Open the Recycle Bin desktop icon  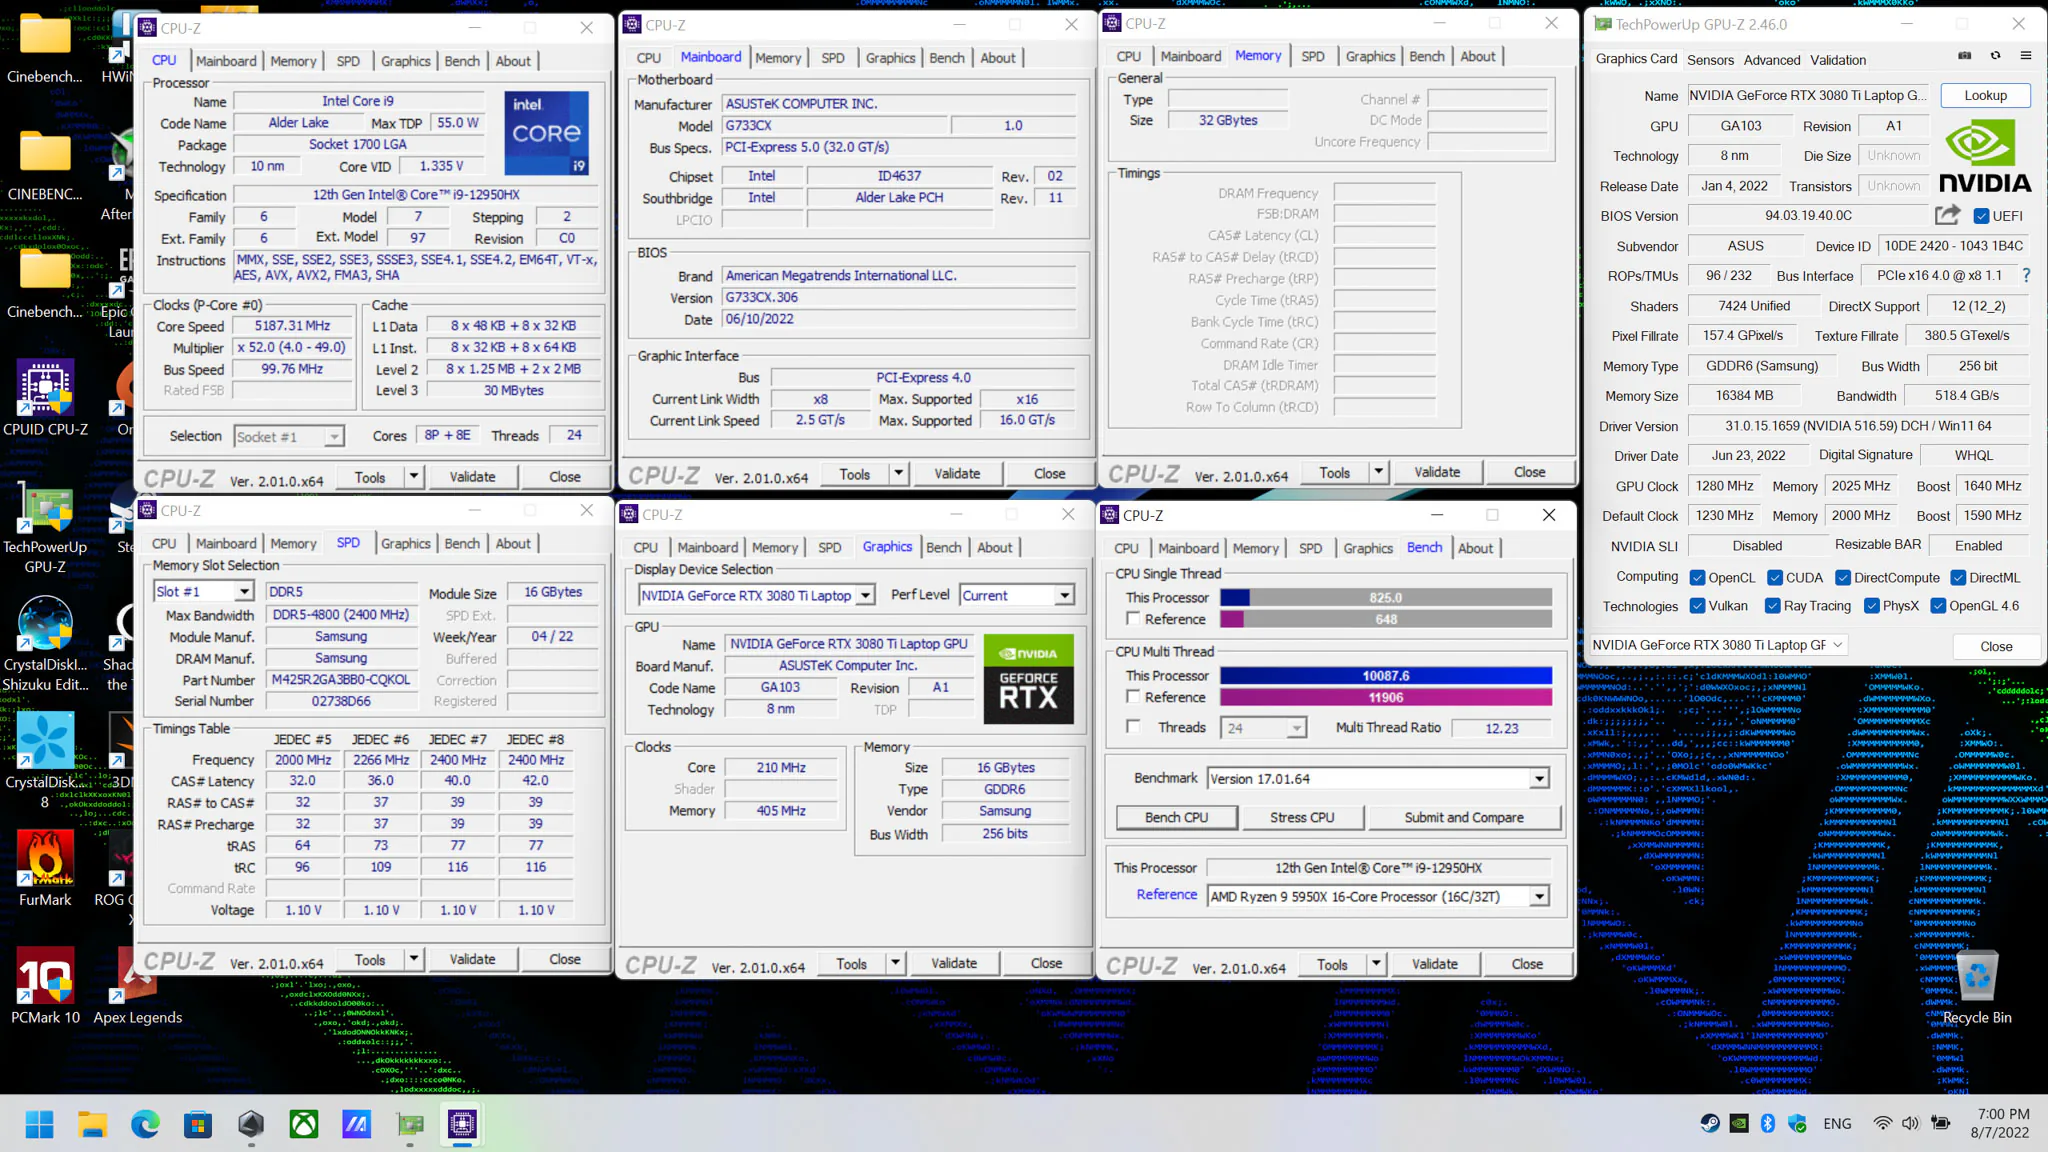1977,987
